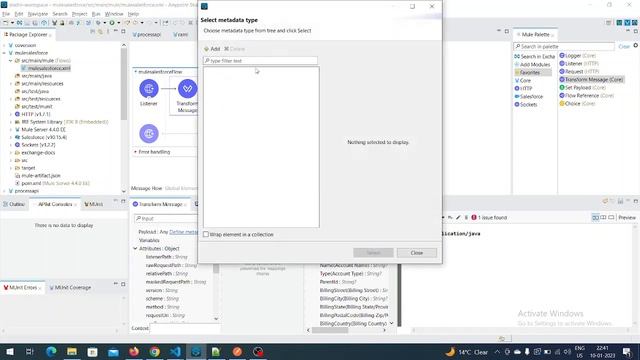The height and width of the screenshot is (360, 640).
Task: Select Salesforce category in palette
Action: (x=529, y=97)
